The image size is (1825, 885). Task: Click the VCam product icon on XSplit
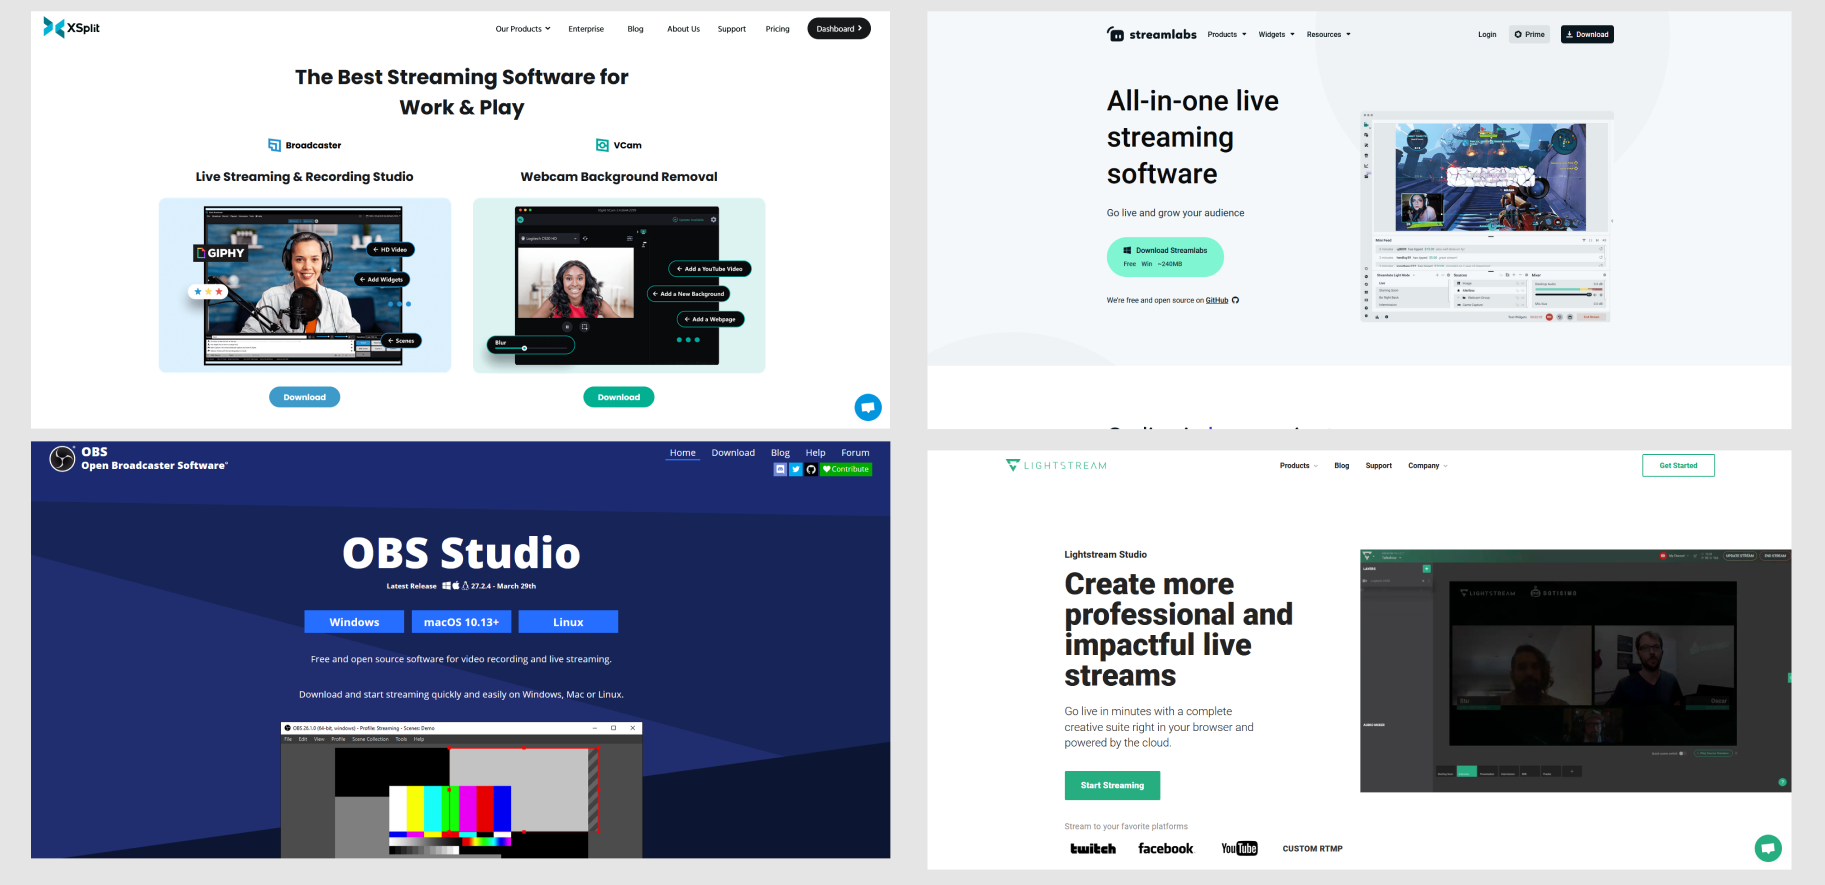[x=602, y=145]
